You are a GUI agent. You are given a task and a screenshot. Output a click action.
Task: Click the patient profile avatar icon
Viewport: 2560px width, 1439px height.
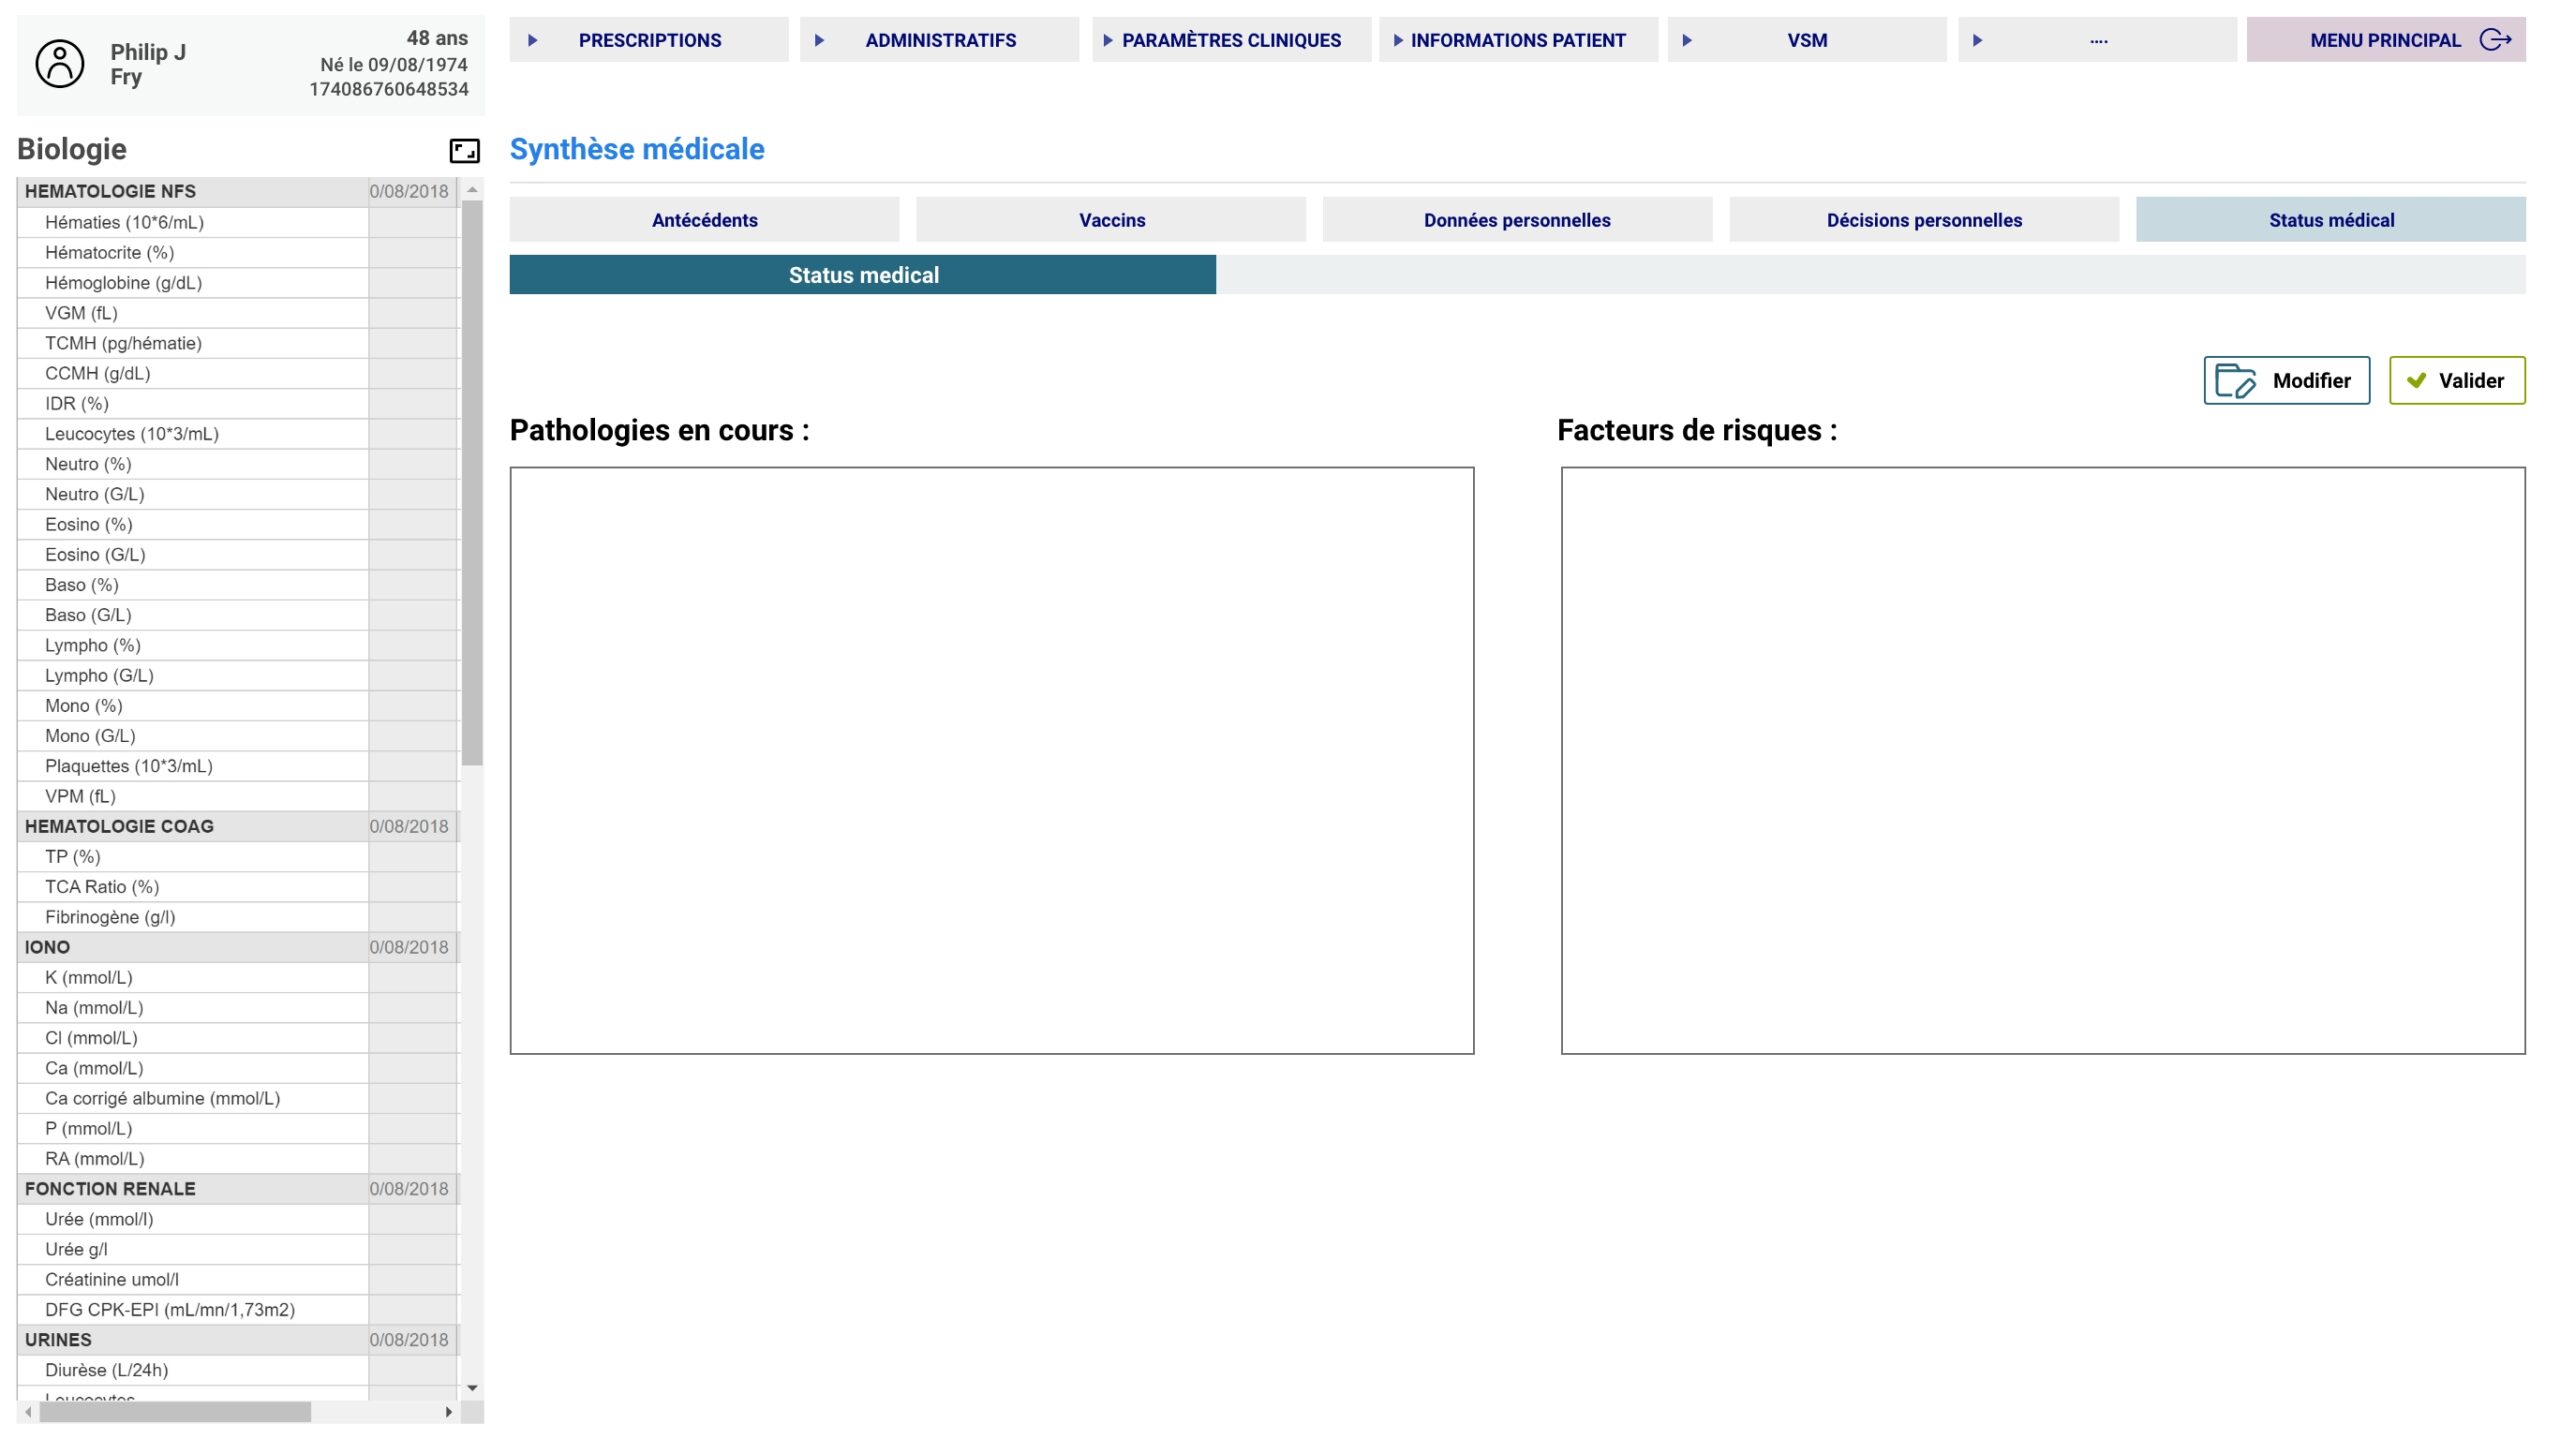[x=60, y=64]
